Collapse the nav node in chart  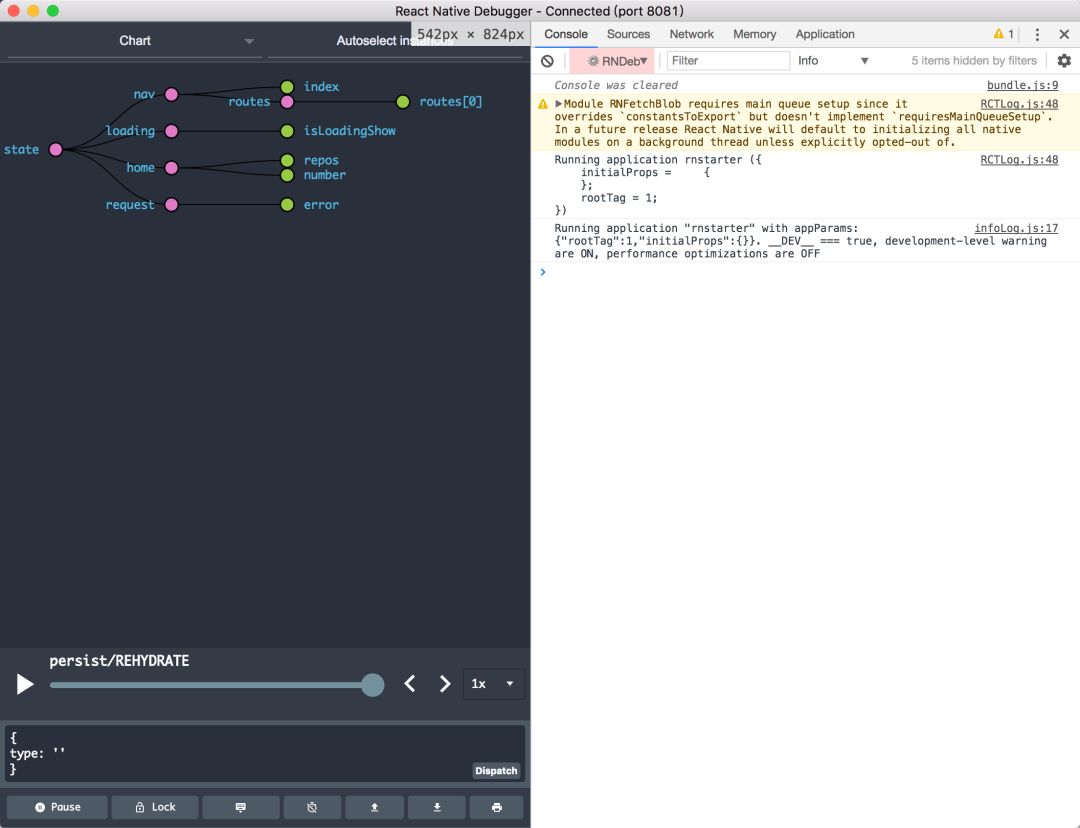tap(172, 94)
